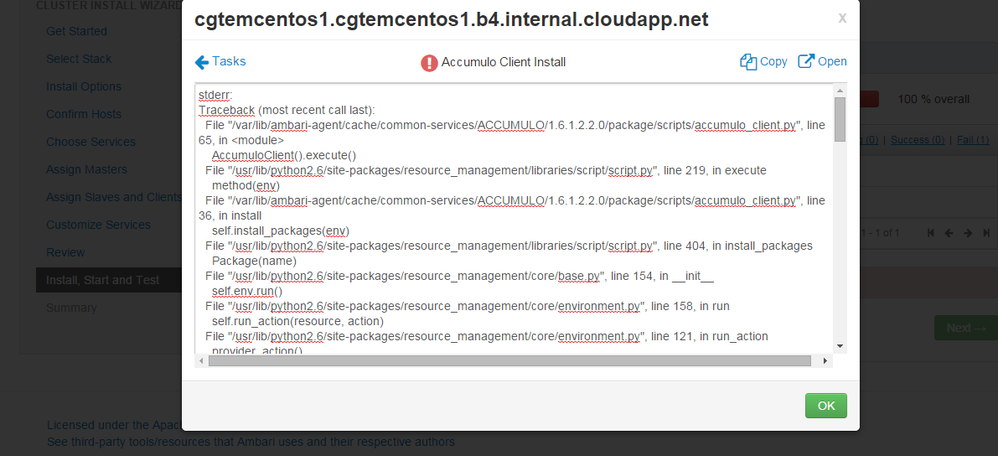Image resolution: width=998 pixels, height=456 pixels.
Task: Click the stderr: label in log
Action: click(216, 95)
